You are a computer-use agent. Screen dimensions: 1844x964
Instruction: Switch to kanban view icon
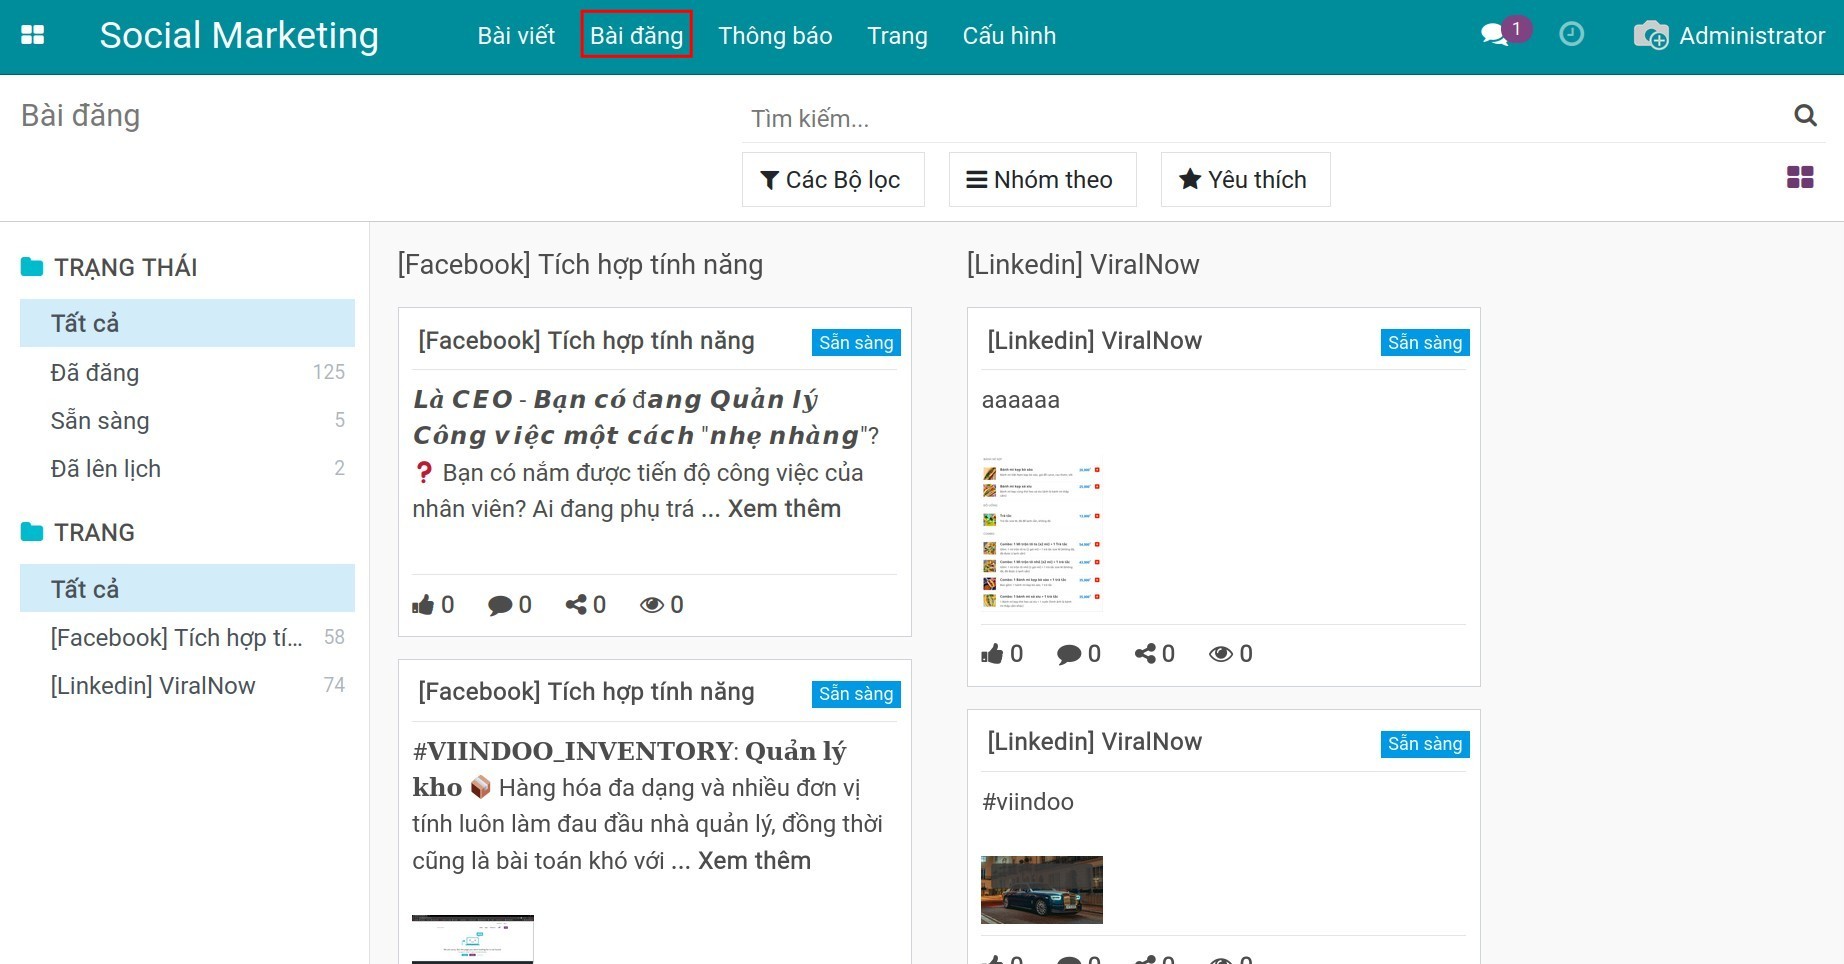[x=1800, y=178]
